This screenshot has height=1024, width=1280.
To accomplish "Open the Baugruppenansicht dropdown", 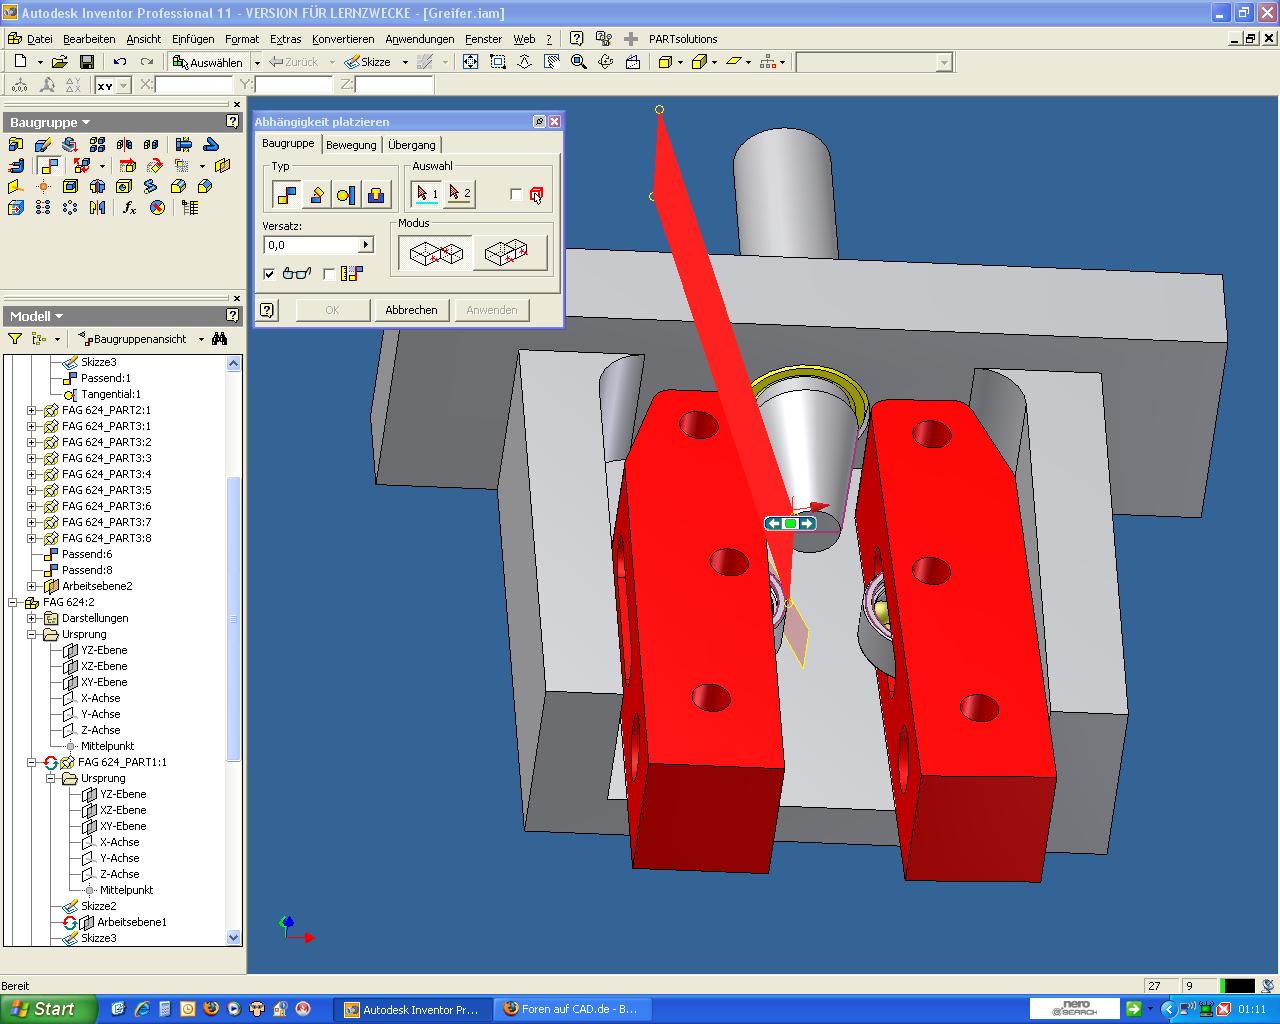I will pos(201,339).
